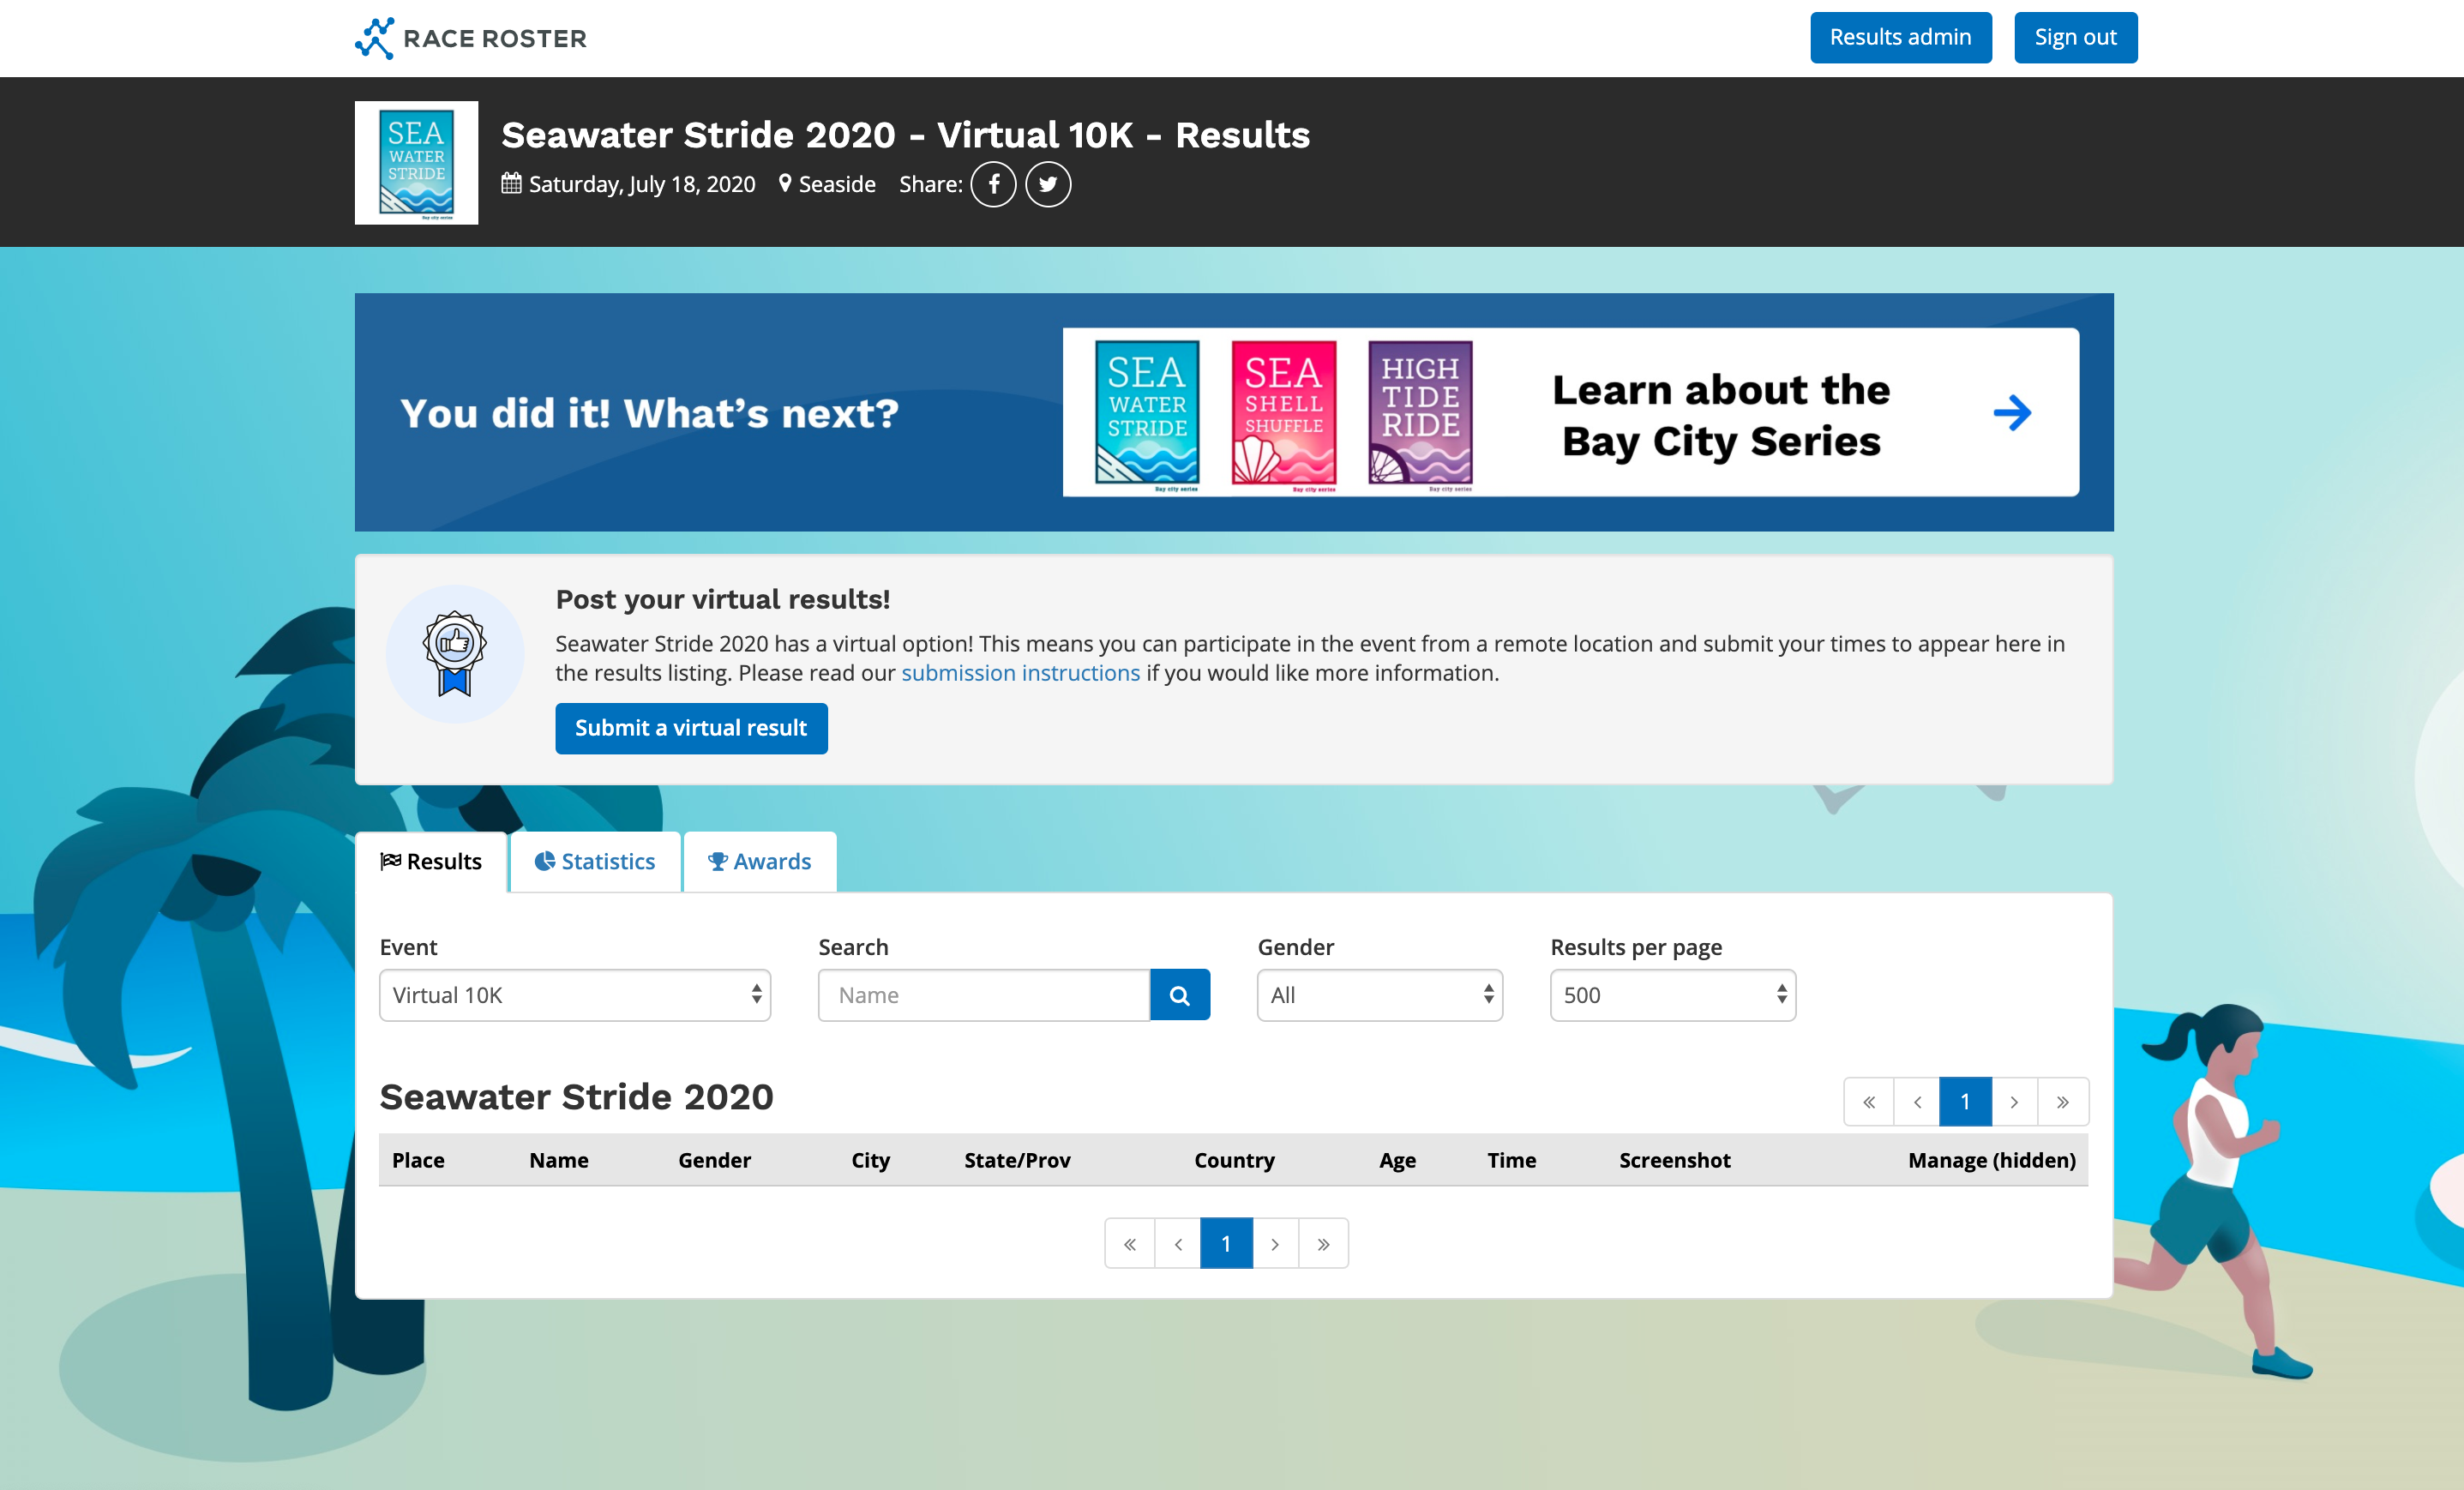Go to first page in top pagination
The height and width of the screenshot is (1490, 2464).
point(1868,1102)
